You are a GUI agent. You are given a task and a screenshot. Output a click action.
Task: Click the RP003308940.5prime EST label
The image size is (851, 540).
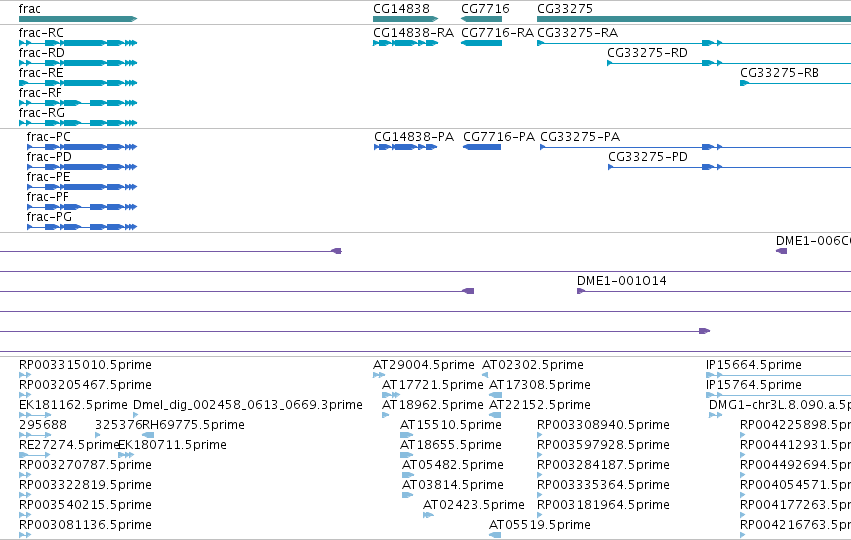click(603, 425)
